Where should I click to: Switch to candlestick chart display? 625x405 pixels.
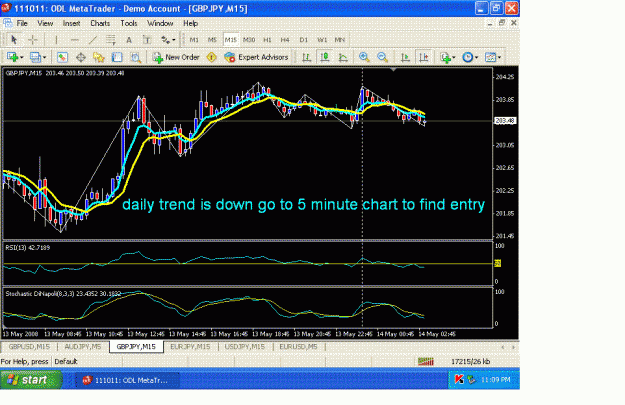[x=325, y=57]
